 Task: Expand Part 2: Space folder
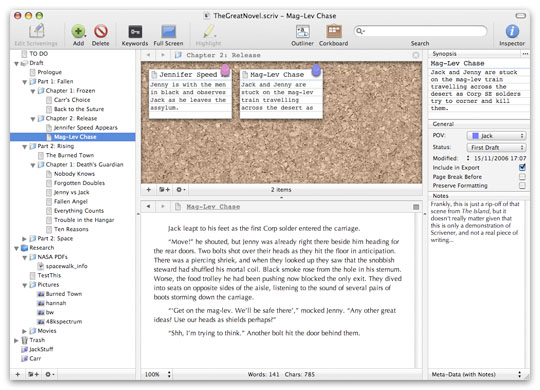pos(24,238)
